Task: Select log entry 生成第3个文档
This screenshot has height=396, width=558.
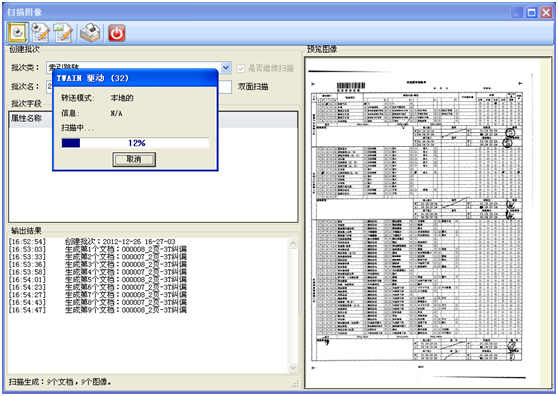Action: click(126, 264)
